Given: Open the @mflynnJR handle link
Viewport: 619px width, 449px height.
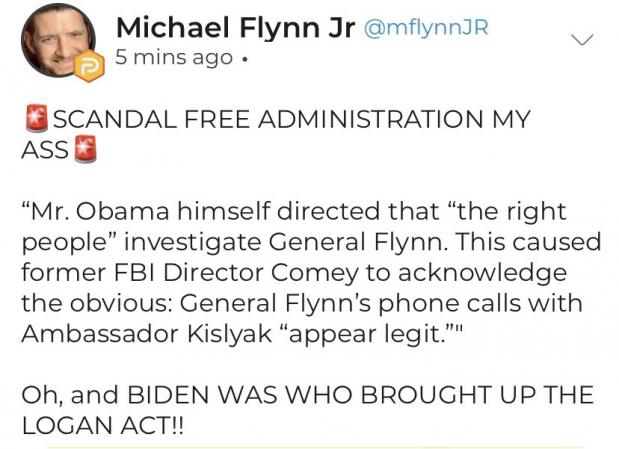Looking at the screenshot, I should click(x=426, y=28).
